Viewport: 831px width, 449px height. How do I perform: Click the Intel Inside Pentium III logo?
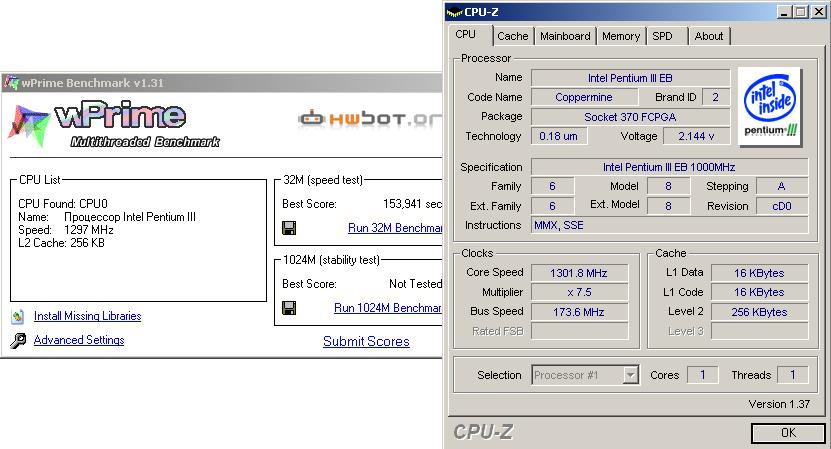click(x=770, y=107)
